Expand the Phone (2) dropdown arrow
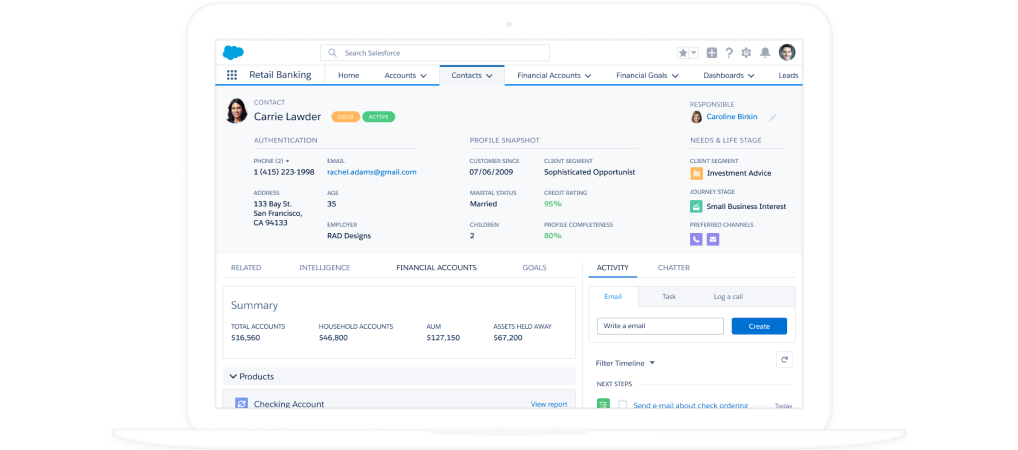 coord(287,161)
